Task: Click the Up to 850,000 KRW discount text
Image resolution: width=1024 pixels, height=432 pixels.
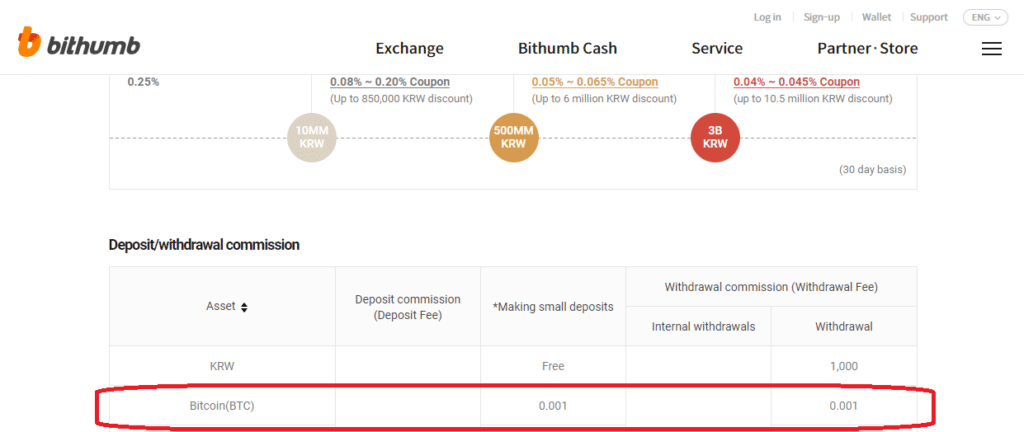Action: pyautogui.click(x=402, y=99)
